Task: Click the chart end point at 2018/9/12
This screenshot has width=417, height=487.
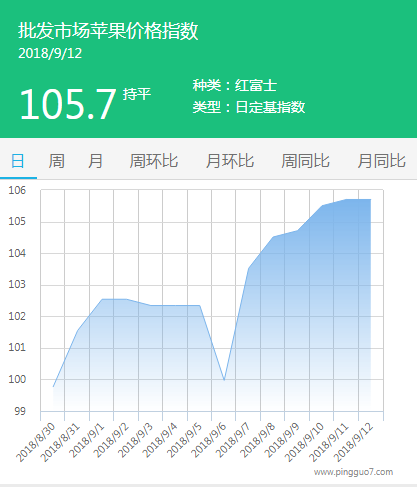Action: (371, 199)
